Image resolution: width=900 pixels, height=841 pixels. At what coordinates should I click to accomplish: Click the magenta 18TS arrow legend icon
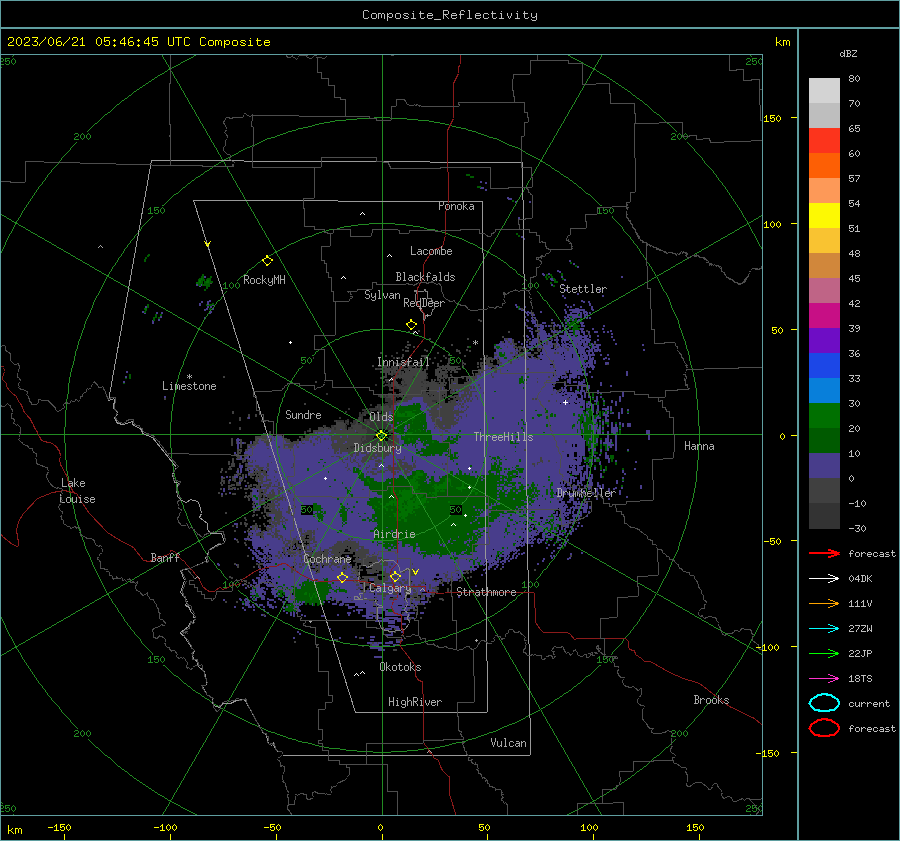[x=824, y=679]
